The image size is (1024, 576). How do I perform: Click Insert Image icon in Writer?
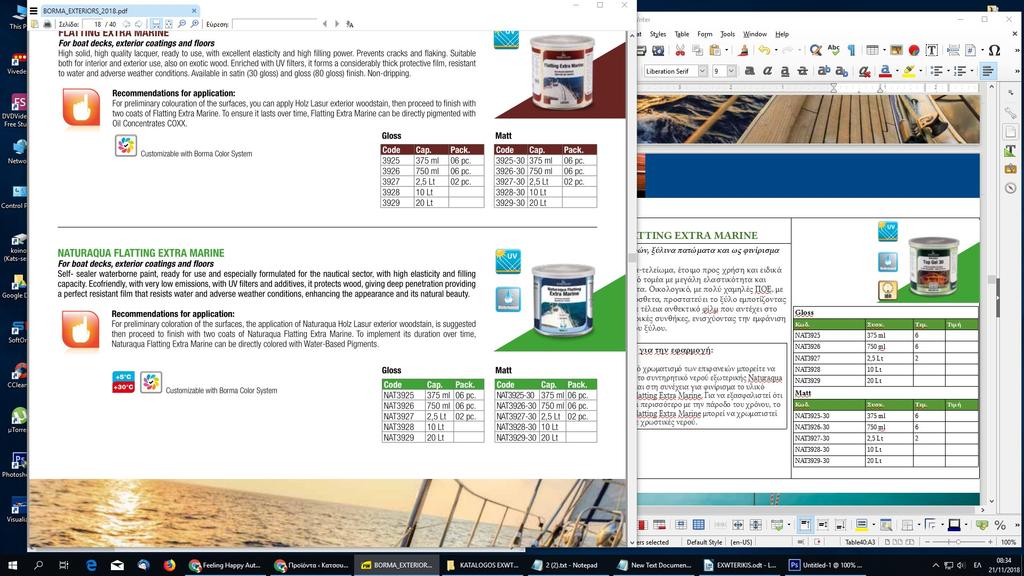point(897,50)
